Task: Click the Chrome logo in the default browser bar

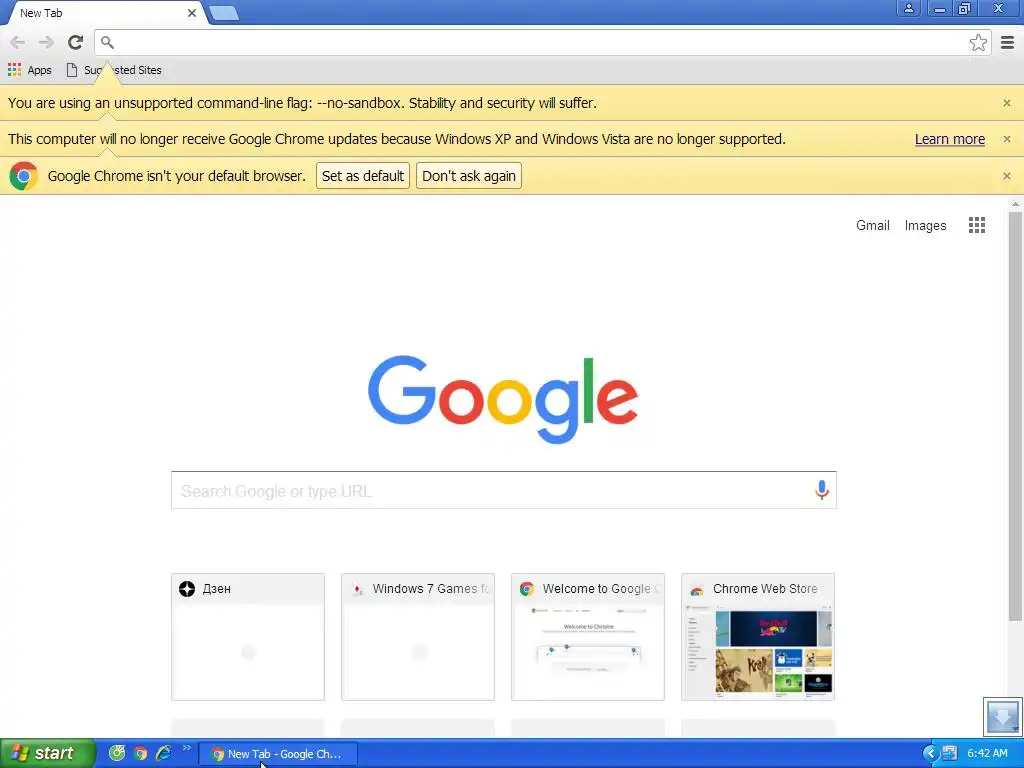Action: [24, 176]
